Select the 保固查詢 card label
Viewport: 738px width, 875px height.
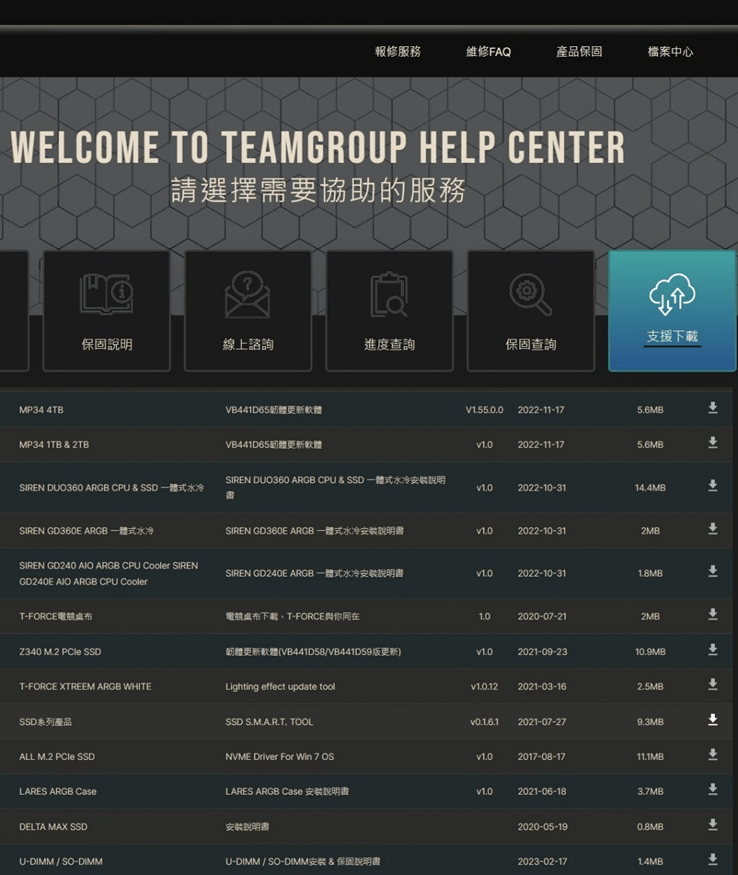(530, 344)
